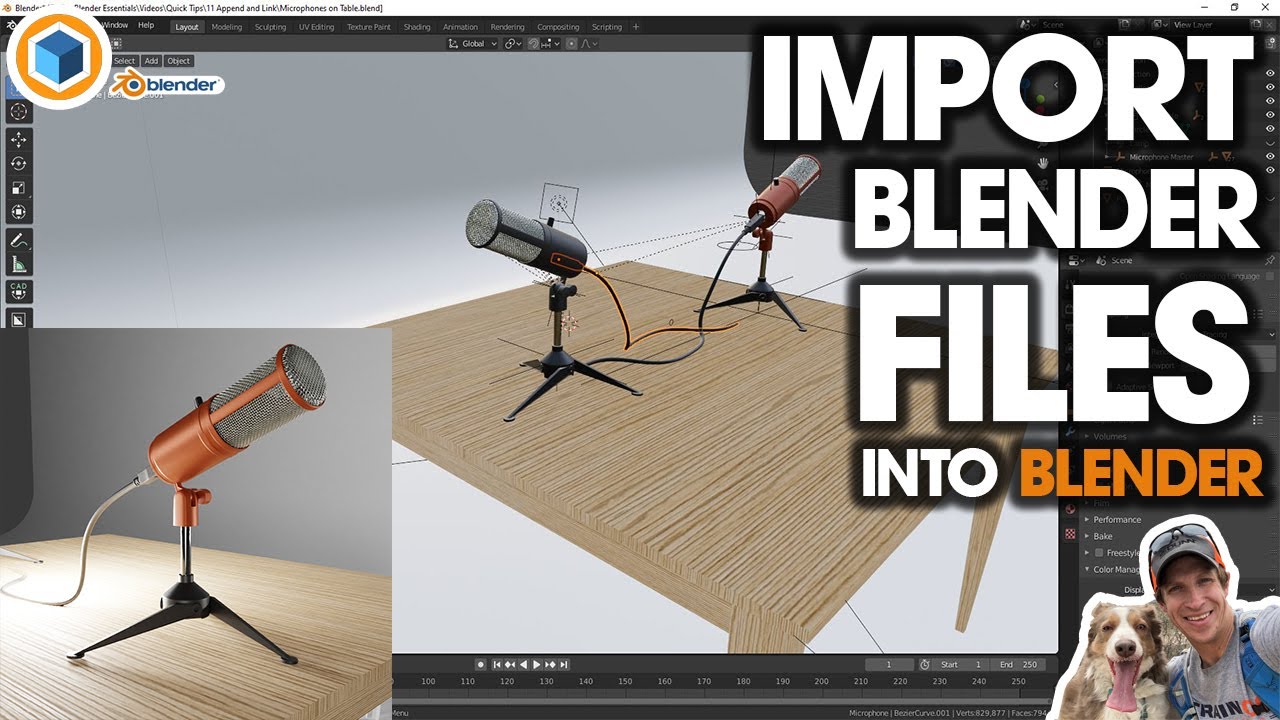The image size is (1280, 720).
Task: Jump to the timeline end frame
Action: point(564,664)
